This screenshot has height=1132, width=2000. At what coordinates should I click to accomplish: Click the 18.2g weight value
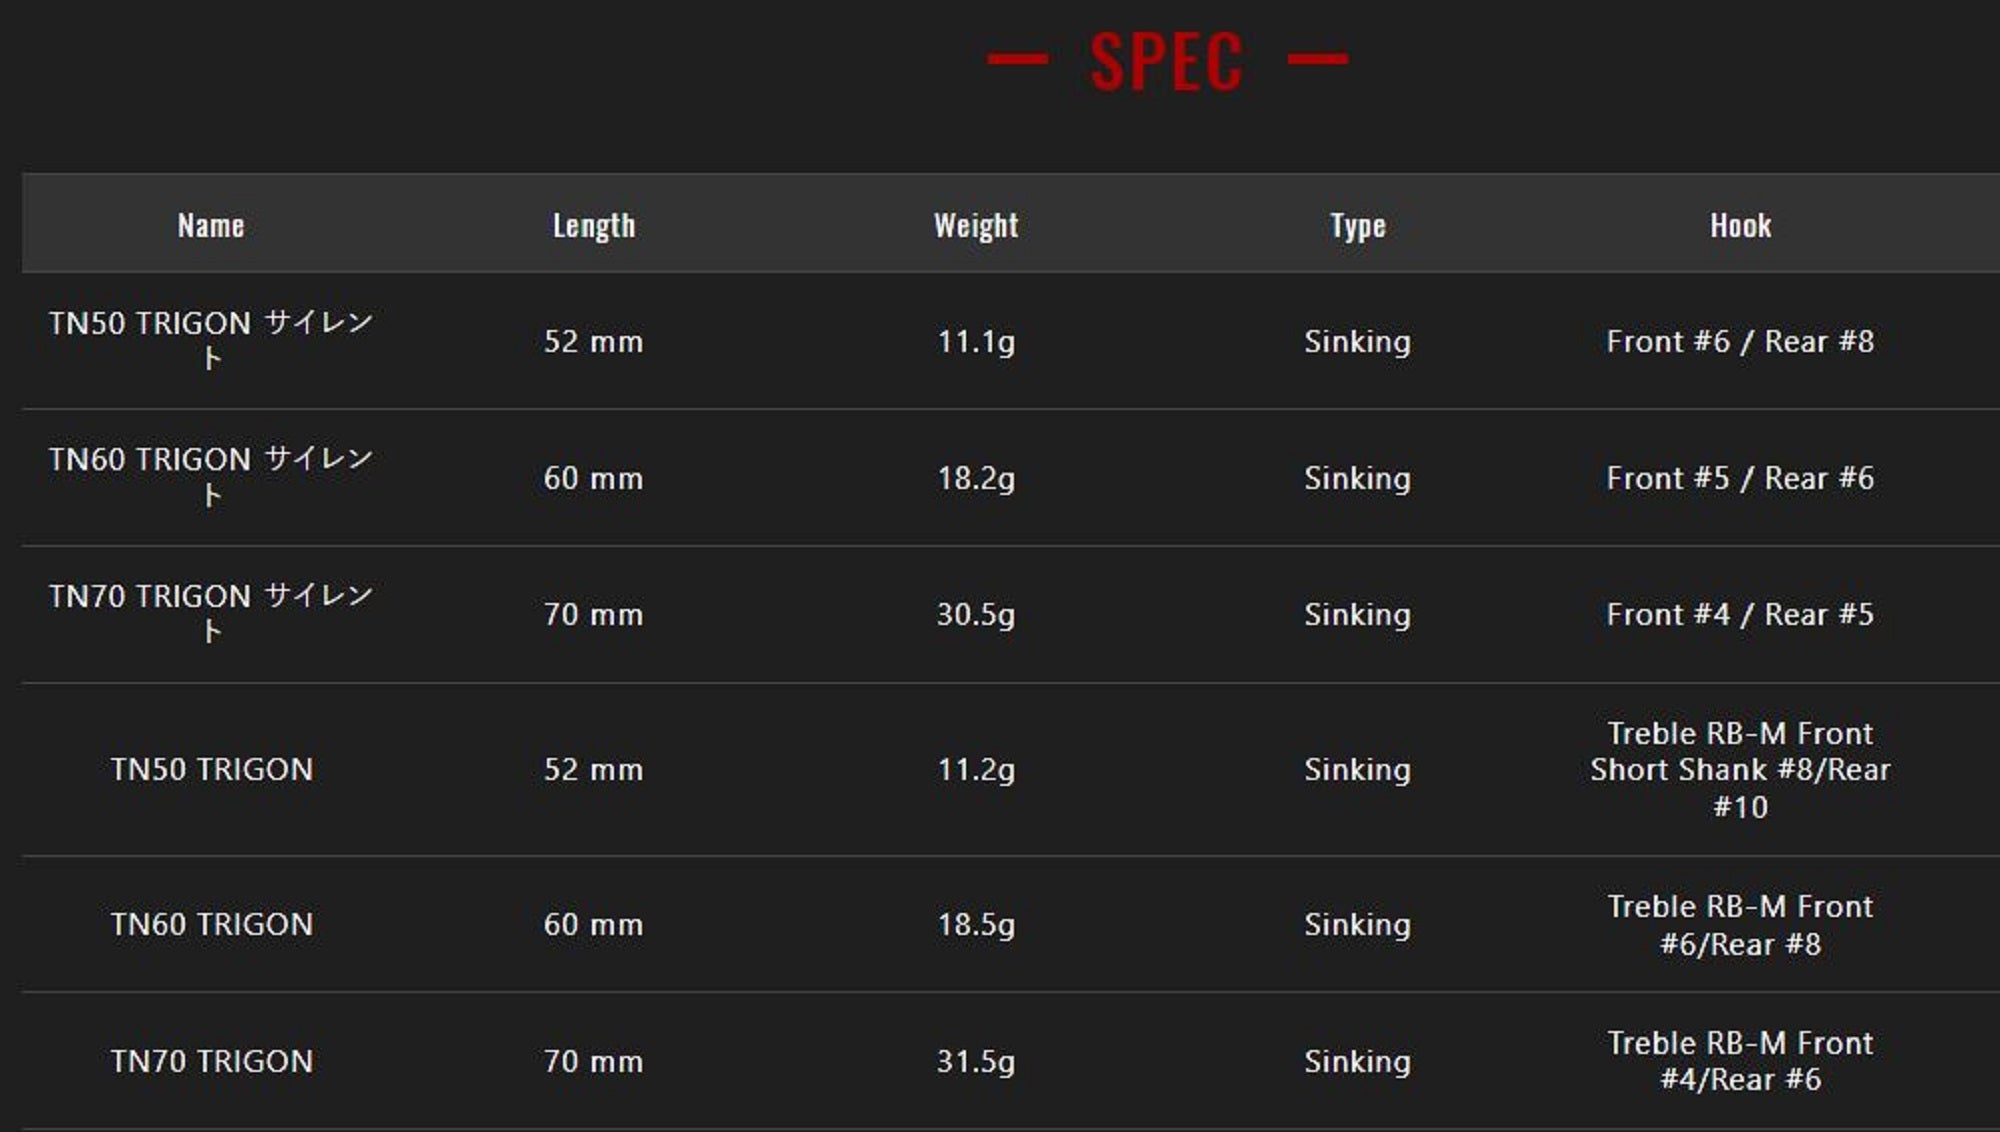976,478
